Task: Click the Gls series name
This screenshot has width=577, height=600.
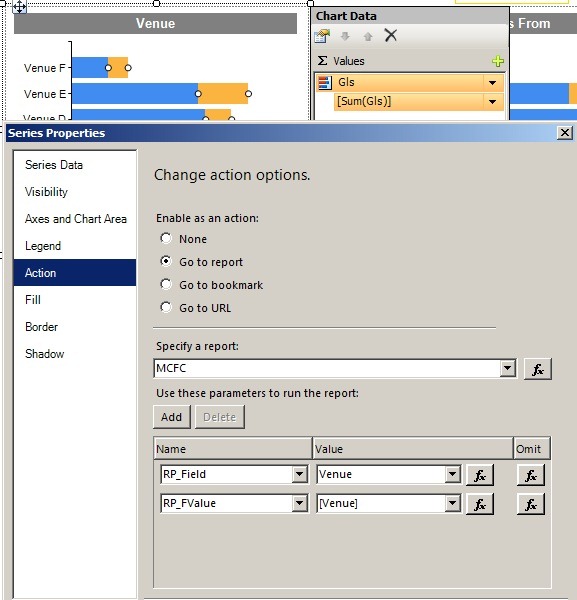Action: [346, 82]
